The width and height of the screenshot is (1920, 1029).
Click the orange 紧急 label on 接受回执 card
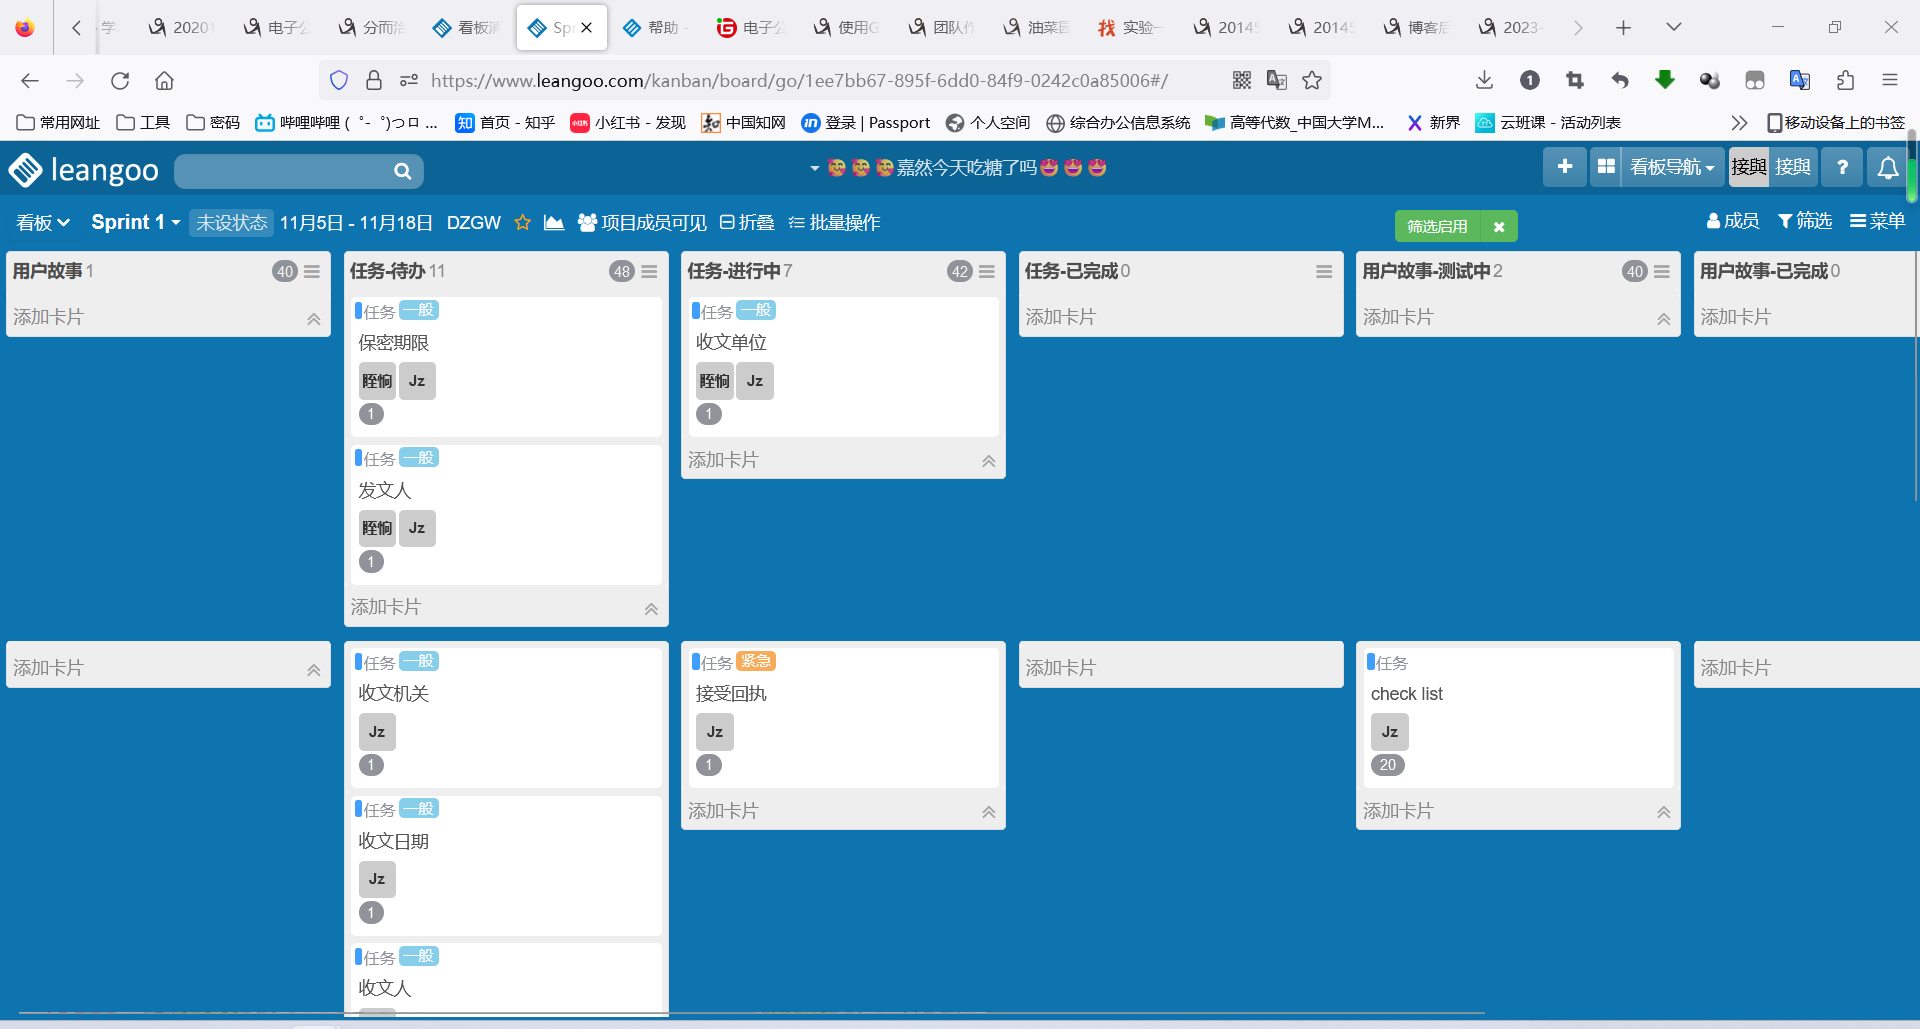[x=756, y=662]
